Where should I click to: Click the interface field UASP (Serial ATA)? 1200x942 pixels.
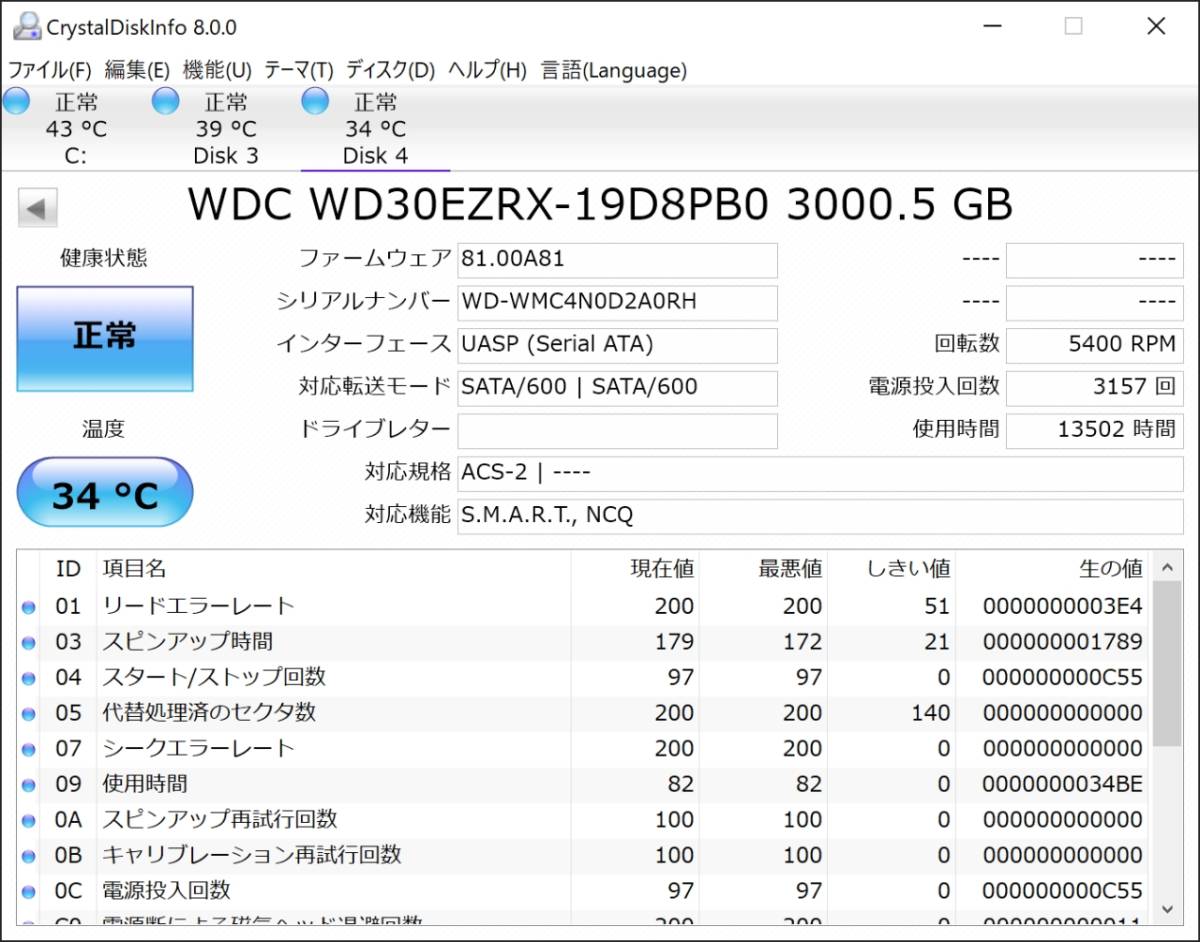point(617,345)
